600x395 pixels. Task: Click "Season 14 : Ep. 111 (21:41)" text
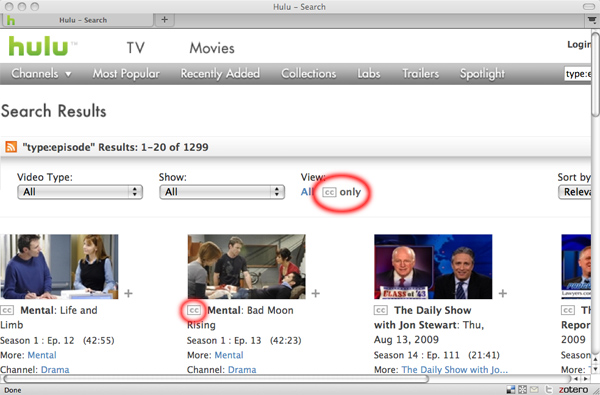[437, 355]
